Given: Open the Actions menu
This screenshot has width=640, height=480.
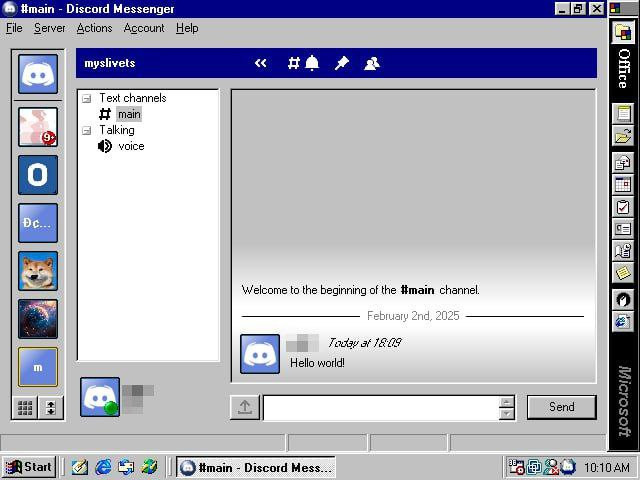Looking at the screenshot, I should click(x=94, y=28).
